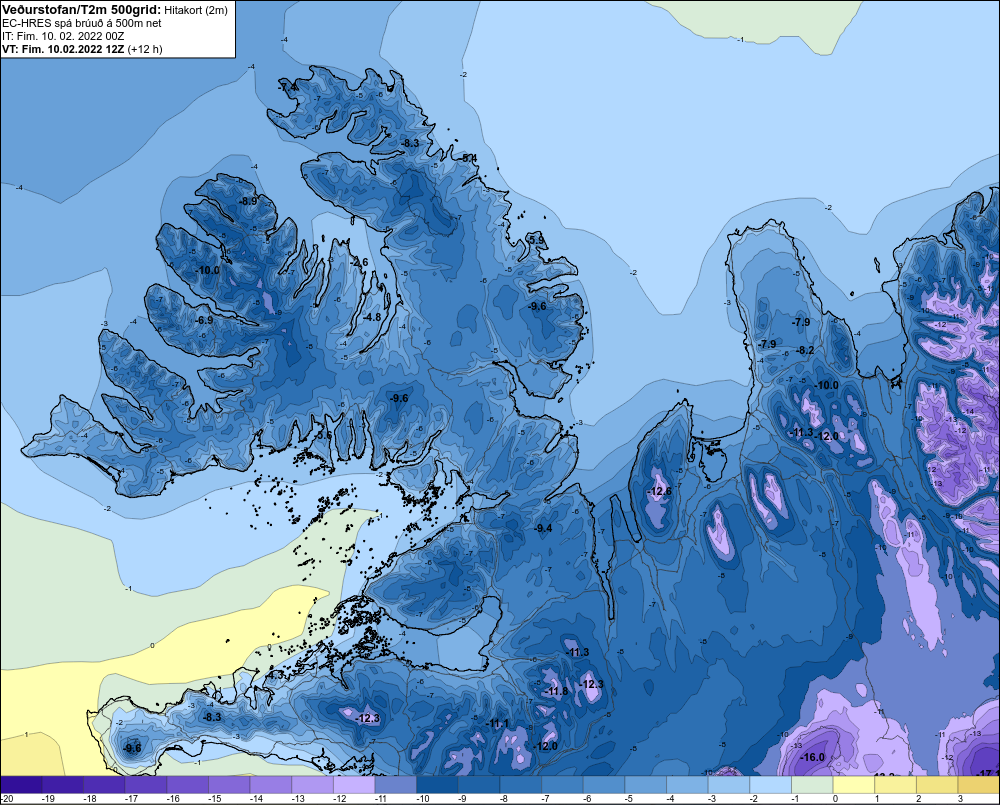Click the map title 'Veðurstofan/T2m 500grid'
Viewport: 1000px width, 805px height.
coord(80,10)
